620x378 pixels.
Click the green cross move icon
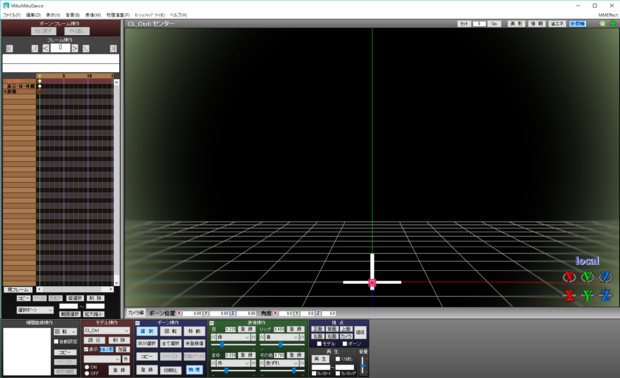(612, 24)
